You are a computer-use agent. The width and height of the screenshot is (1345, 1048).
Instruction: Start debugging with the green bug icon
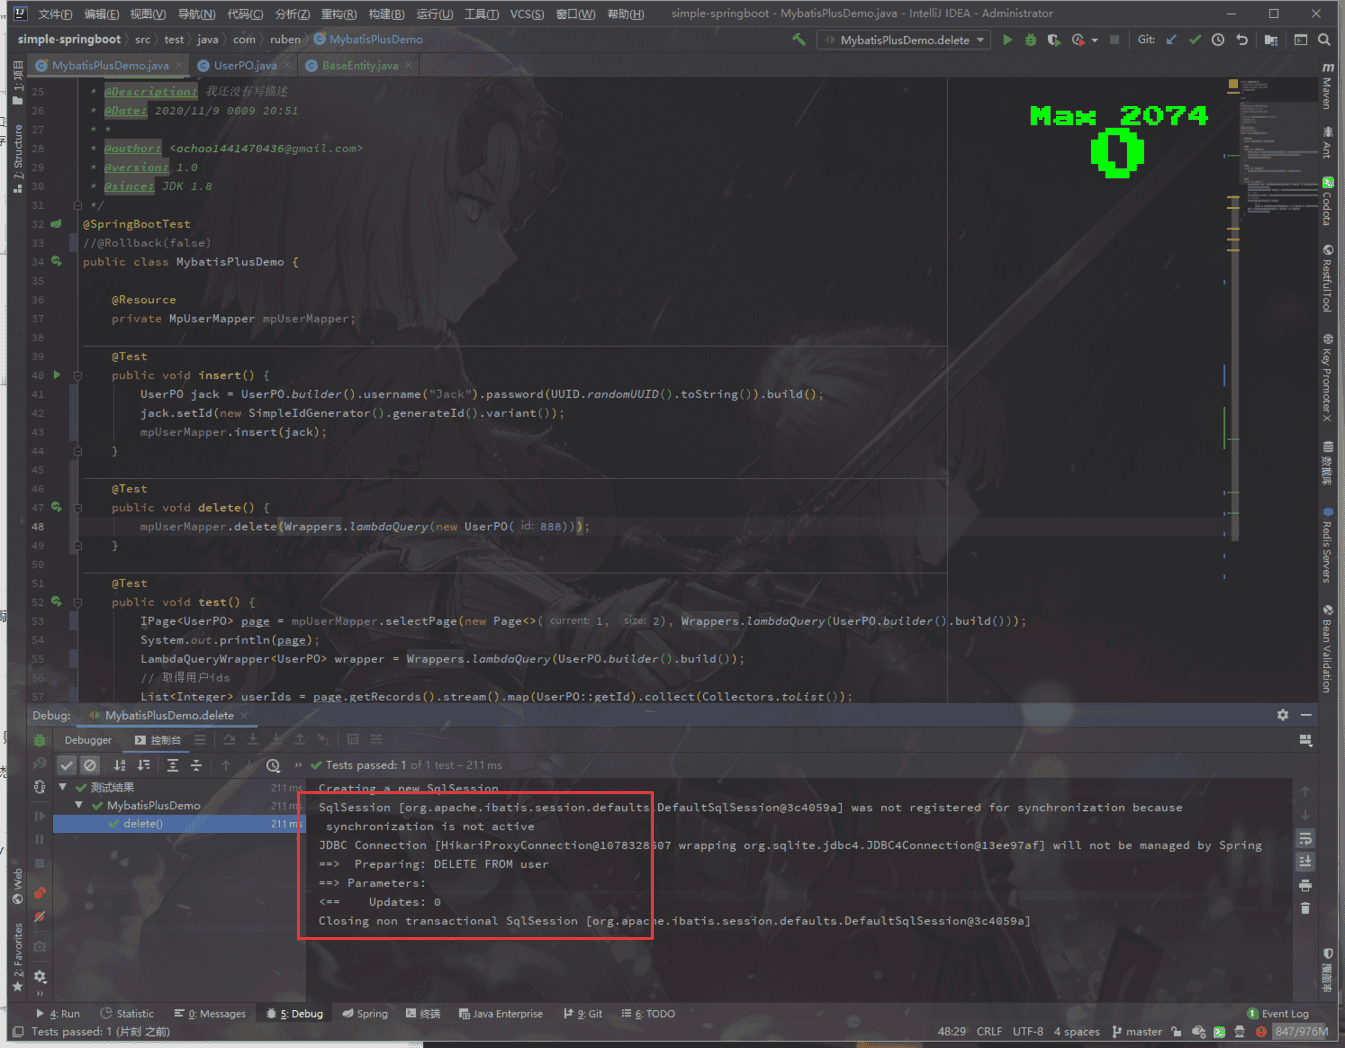(x=1030, y=40)
